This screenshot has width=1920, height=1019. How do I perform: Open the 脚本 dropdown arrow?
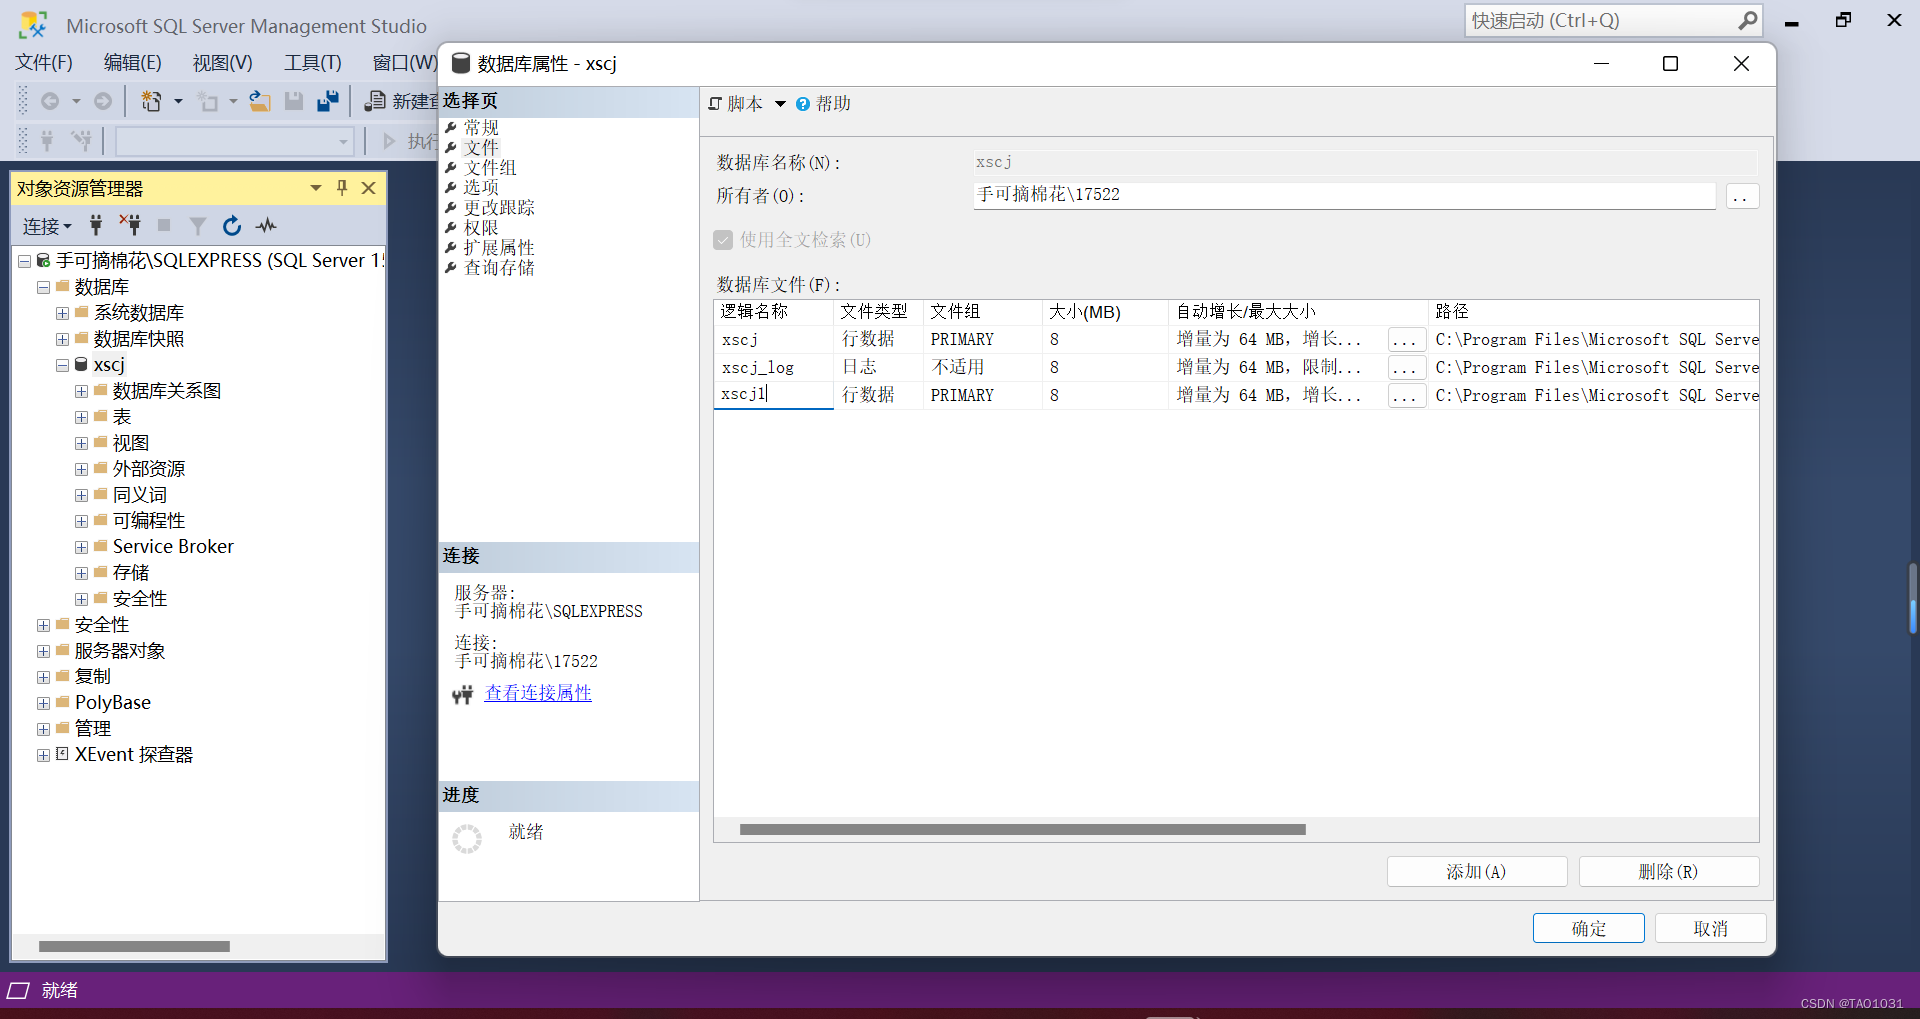click(780, 104)
